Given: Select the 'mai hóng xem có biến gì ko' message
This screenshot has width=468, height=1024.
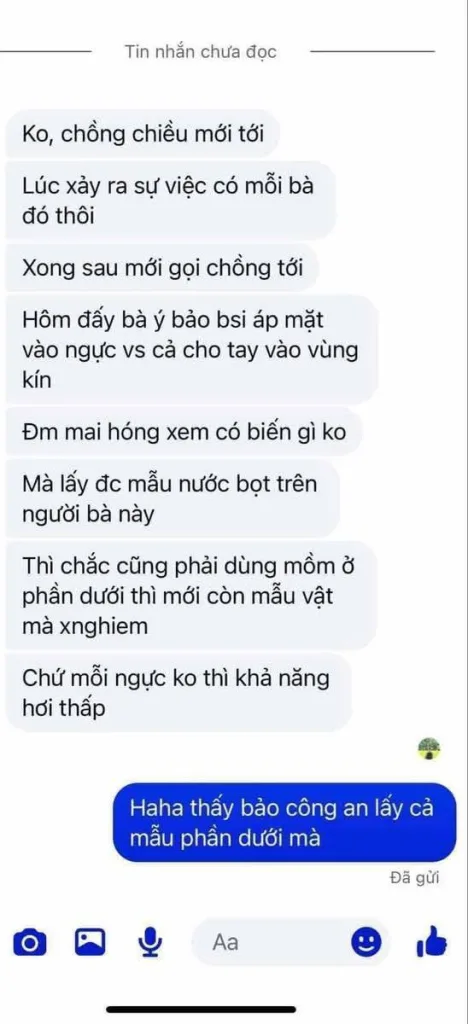Looking at the screenshot, I should [x=183, y=432].
